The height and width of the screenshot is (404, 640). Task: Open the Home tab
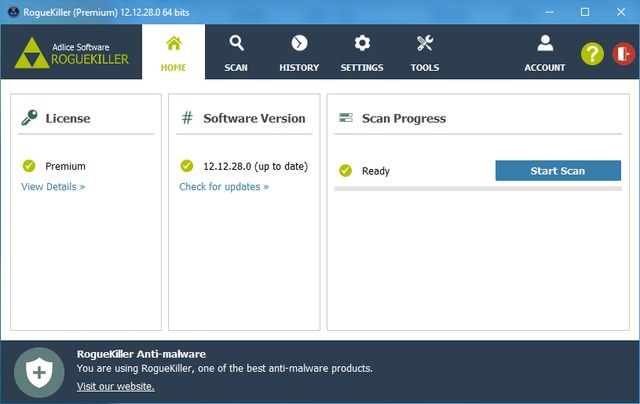click(173, 52)
